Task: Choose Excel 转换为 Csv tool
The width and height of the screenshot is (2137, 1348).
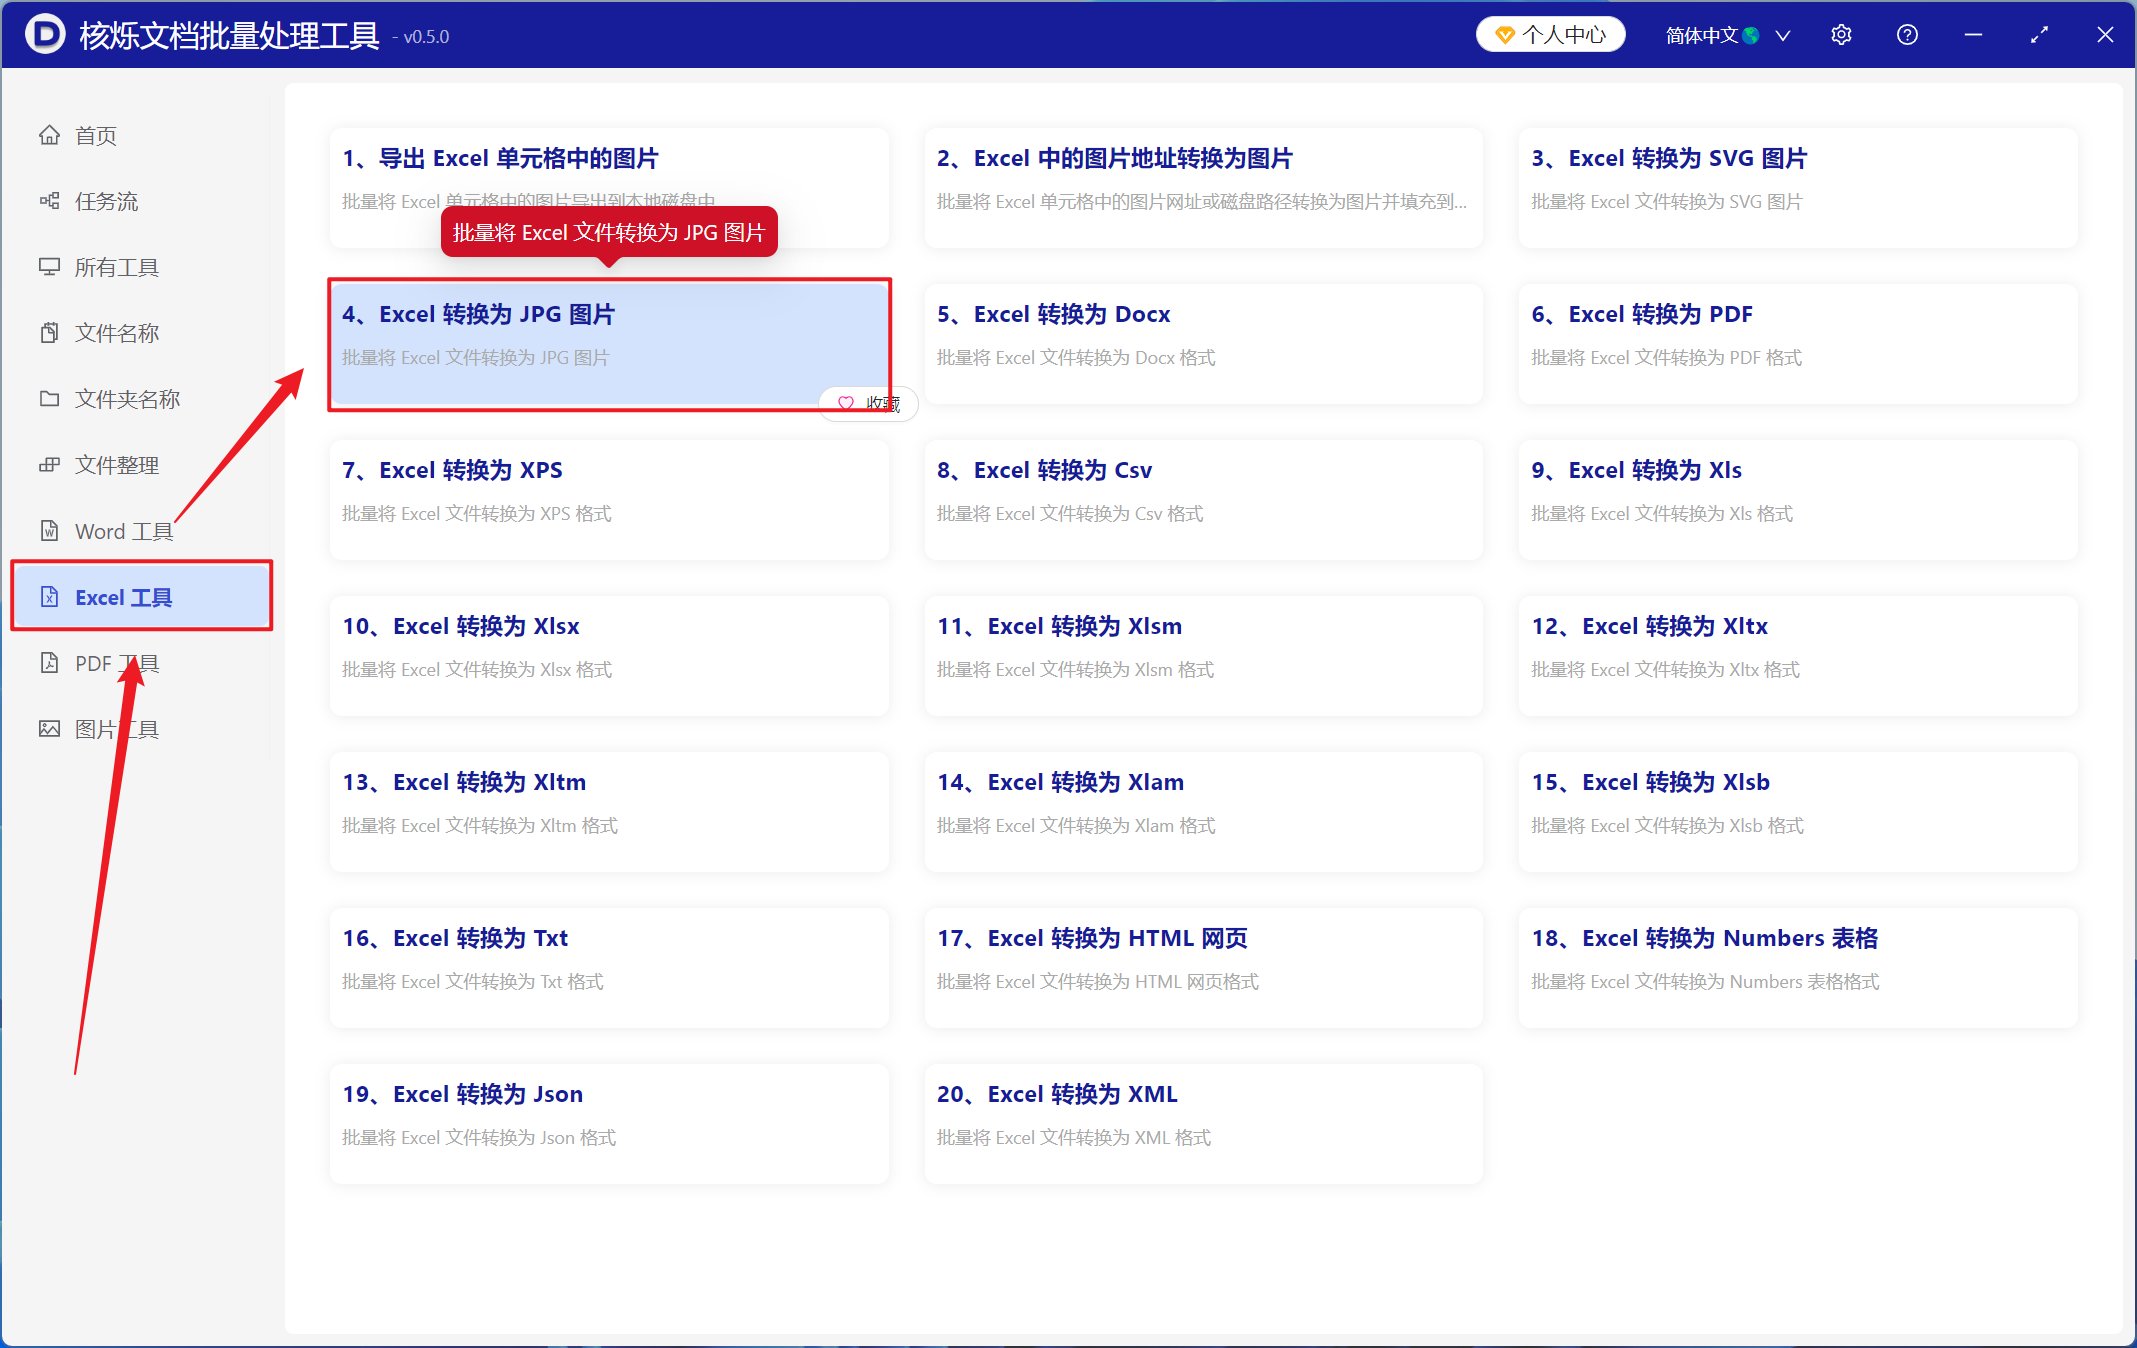Action: click(x=1203, y=500)
